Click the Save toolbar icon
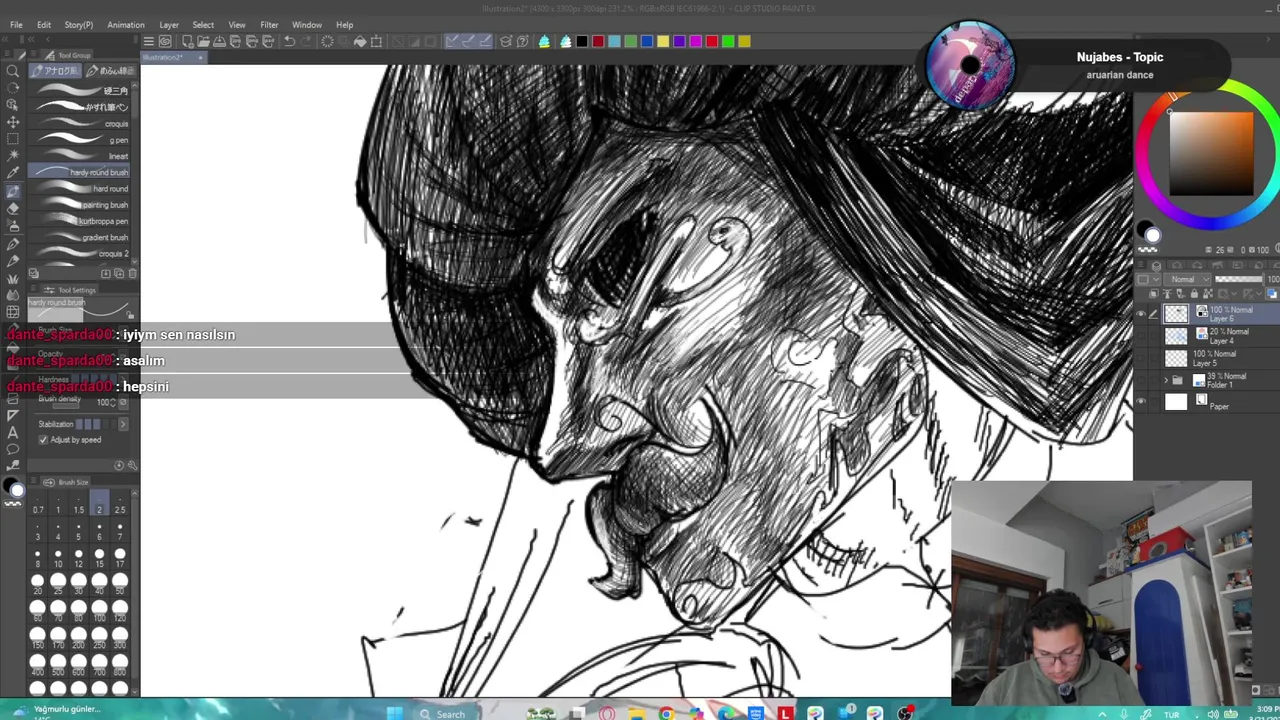Screen dimensions: 1280x720 click(220, 41)
